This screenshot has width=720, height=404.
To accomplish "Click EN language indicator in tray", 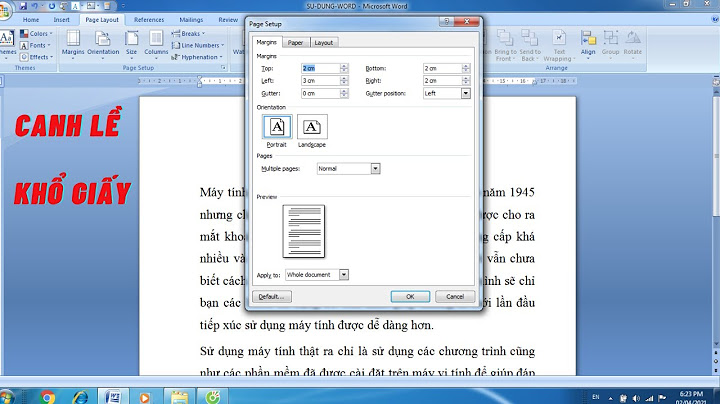I will (596, 397).
